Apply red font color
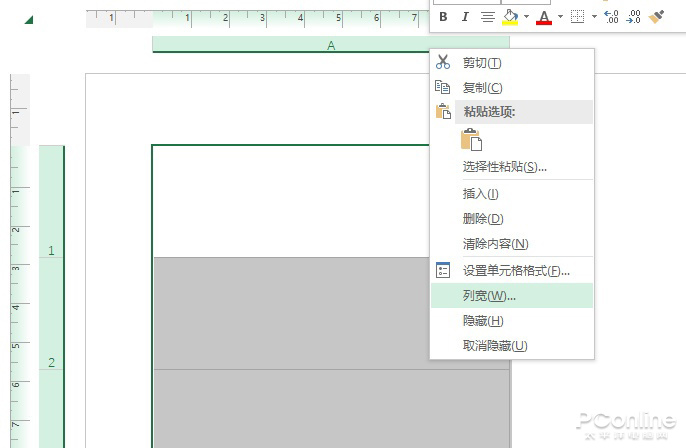686x448 pixels. 544,17
